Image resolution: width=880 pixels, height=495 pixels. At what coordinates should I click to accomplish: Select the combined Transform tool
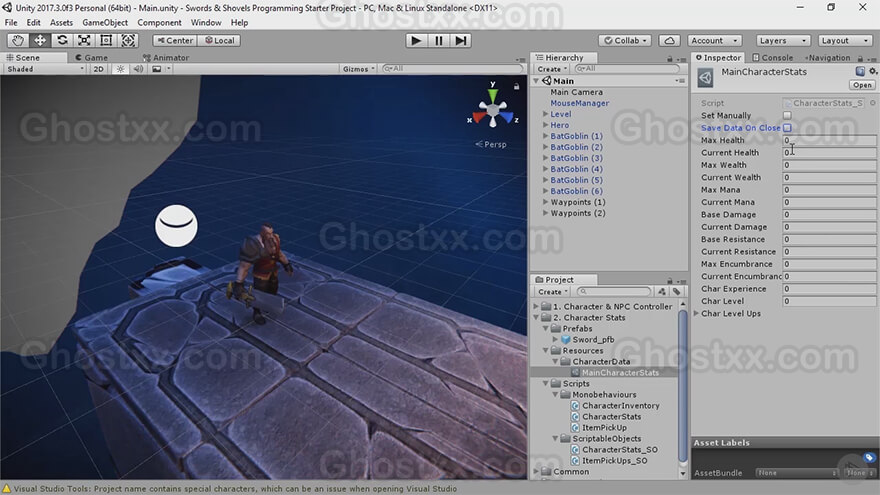coord(128,40)
